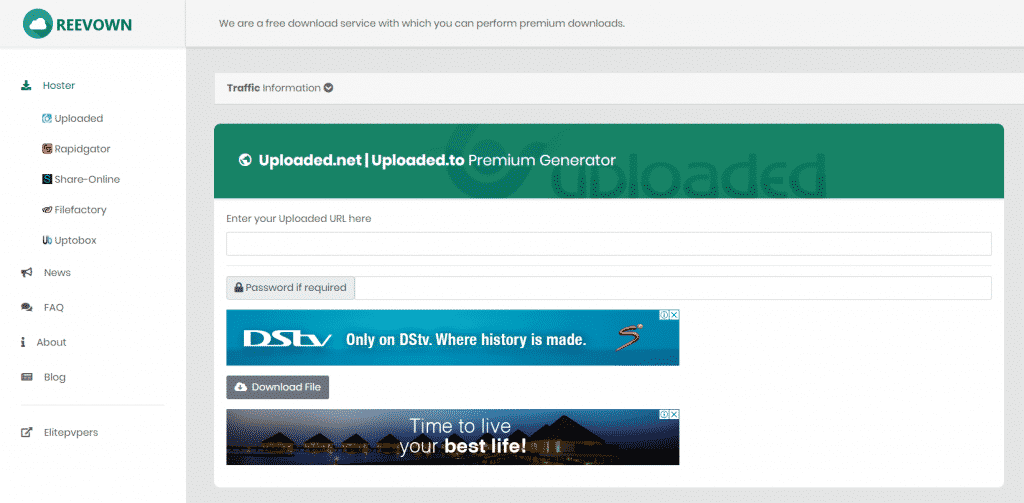Click the Rapidgator hoster icon
This screenshot has width=1024, height=503.
[46, 149]
